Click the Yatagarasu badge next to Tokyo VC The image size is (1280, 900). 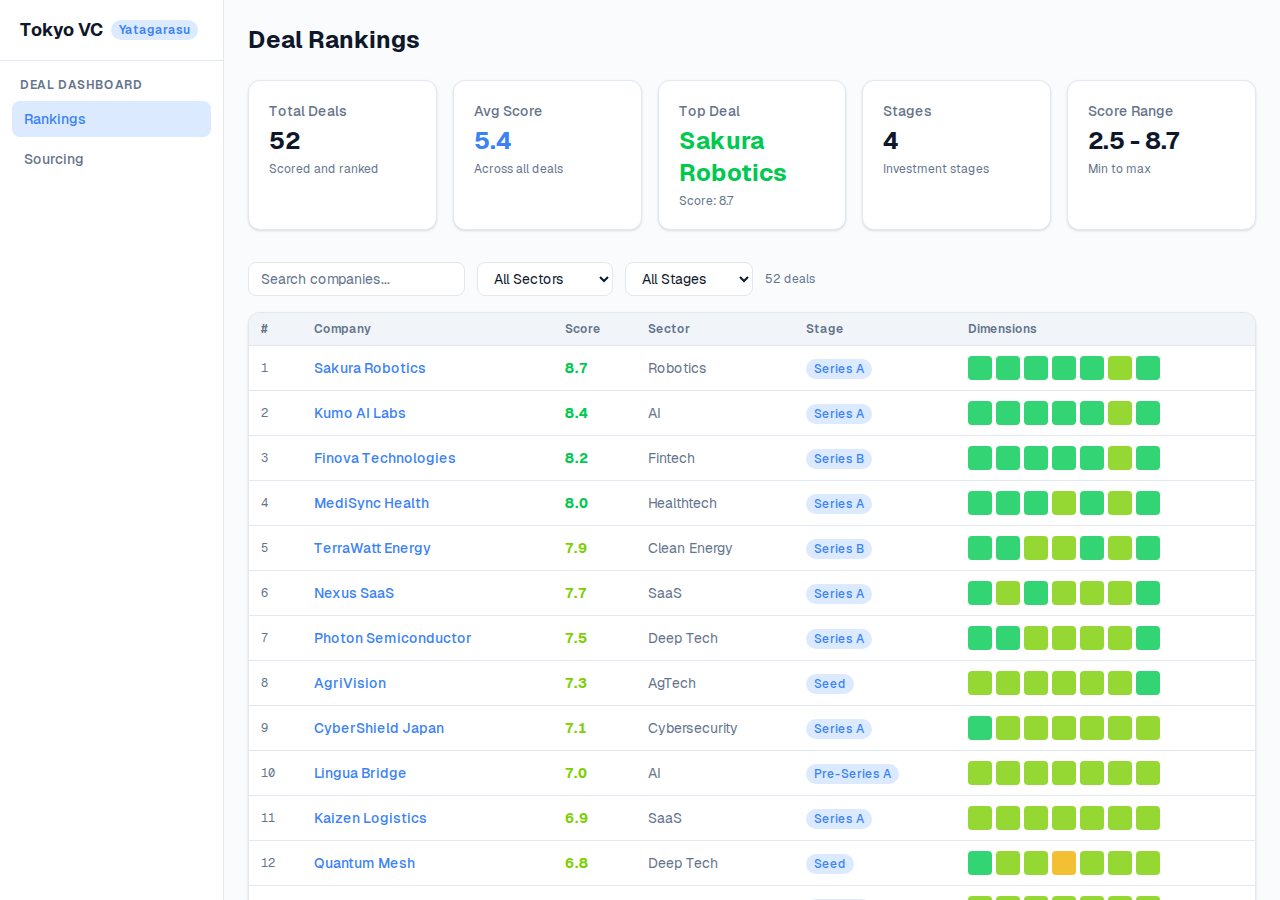154,30
